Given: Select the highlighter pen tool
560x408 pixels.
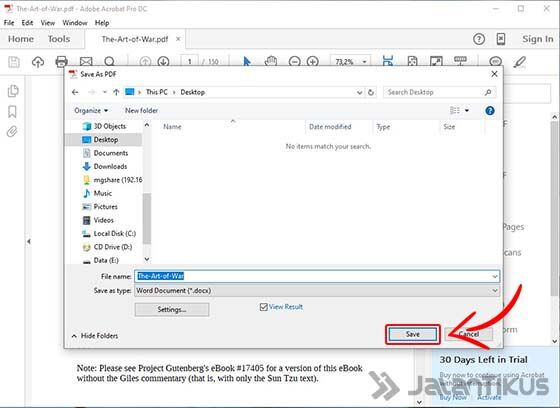Looking at the screenshot, I should (x=520, y=62).
